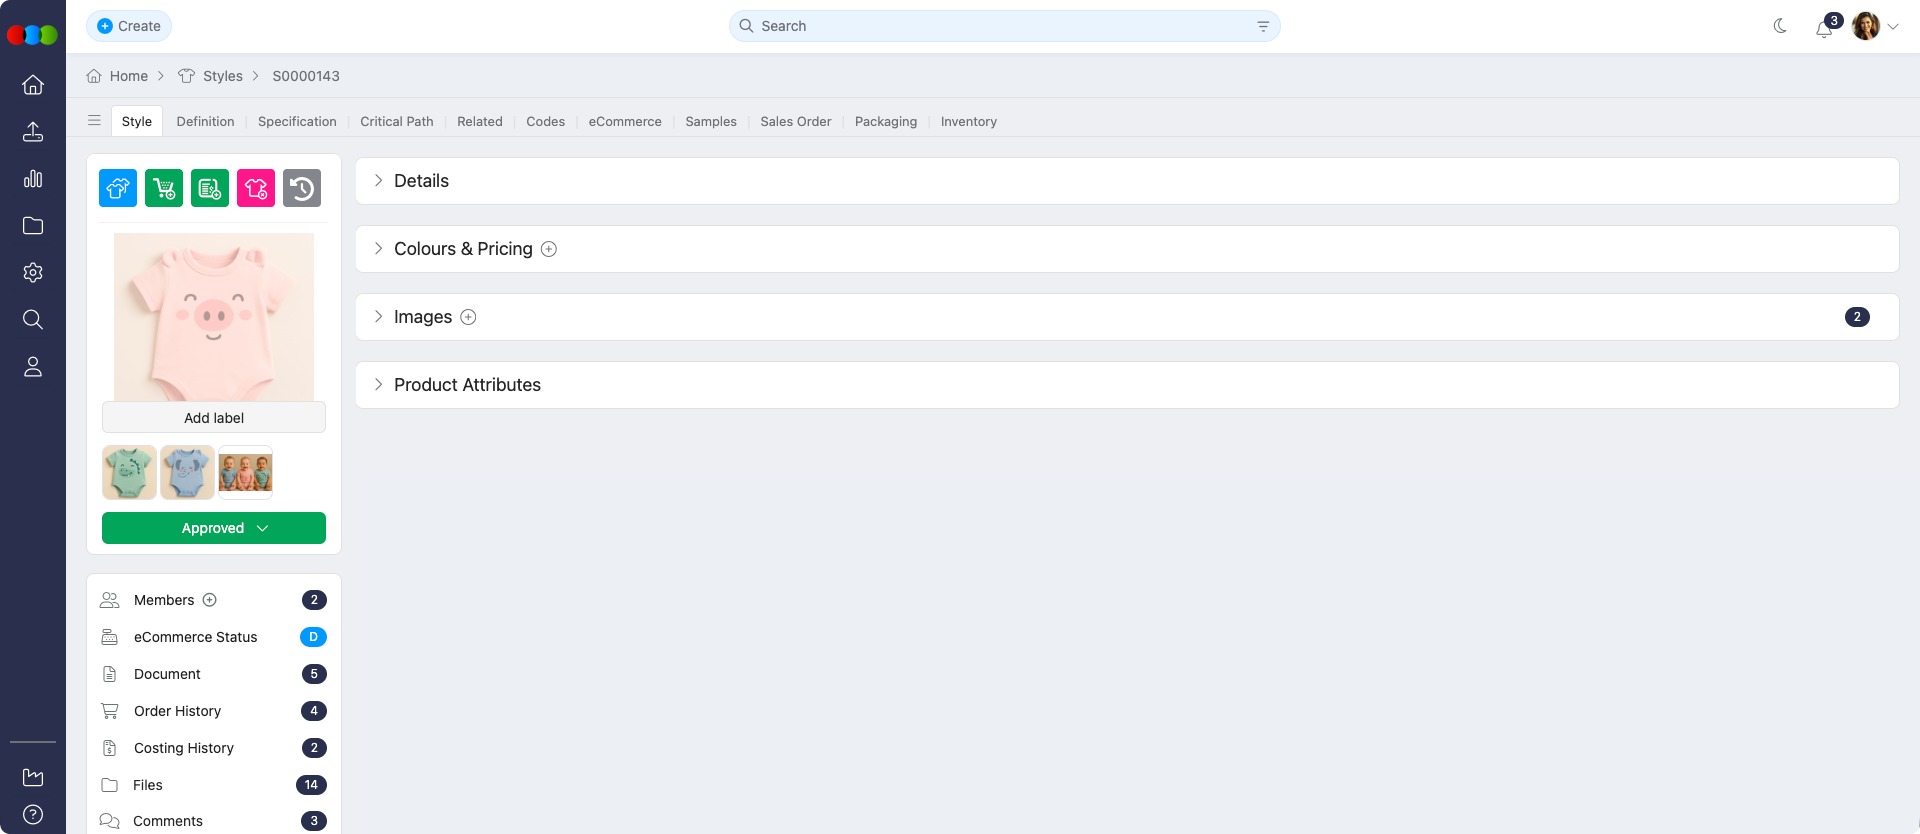Click the main pink pig bodysuit image
This screenshot has height=834, width=1920.
(214, 317)
